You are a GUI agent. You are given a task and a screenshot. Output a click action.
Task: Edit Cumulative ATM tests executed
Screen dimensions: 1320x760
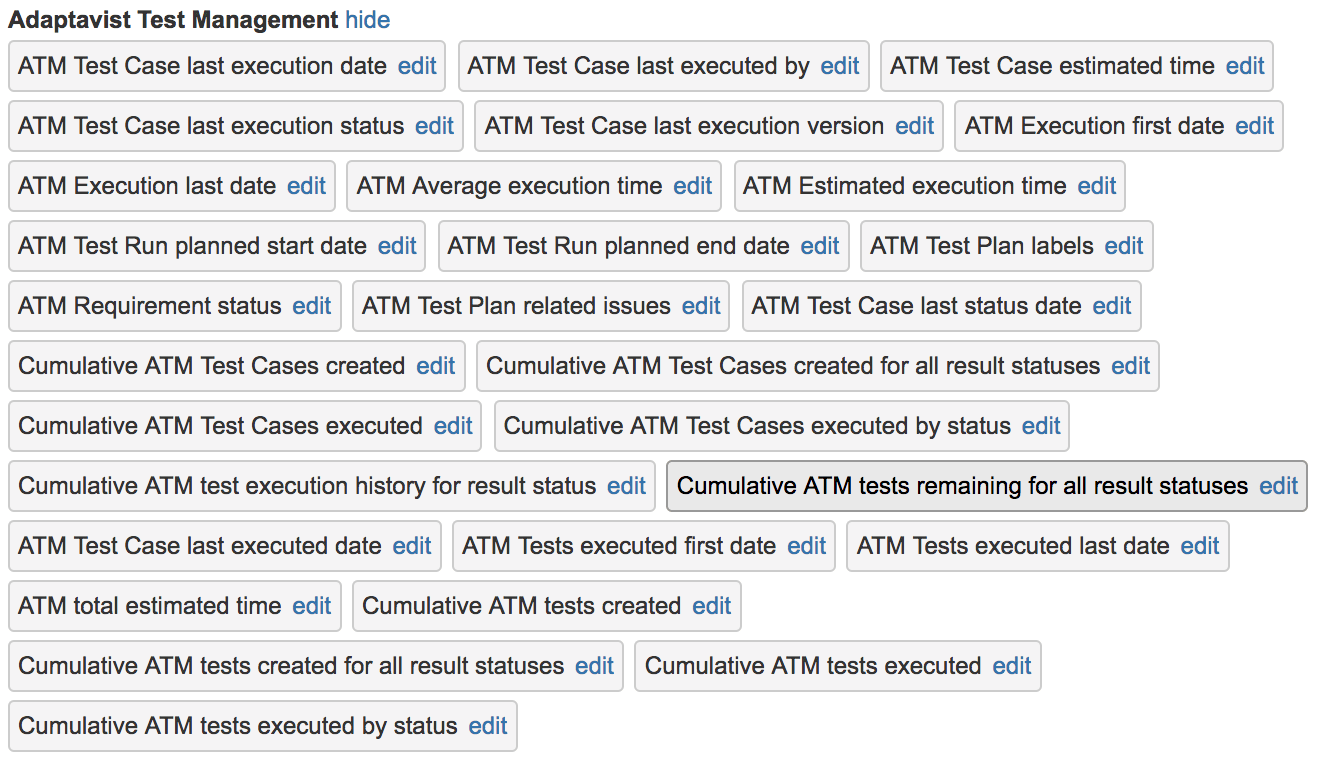coord(1012,666)
